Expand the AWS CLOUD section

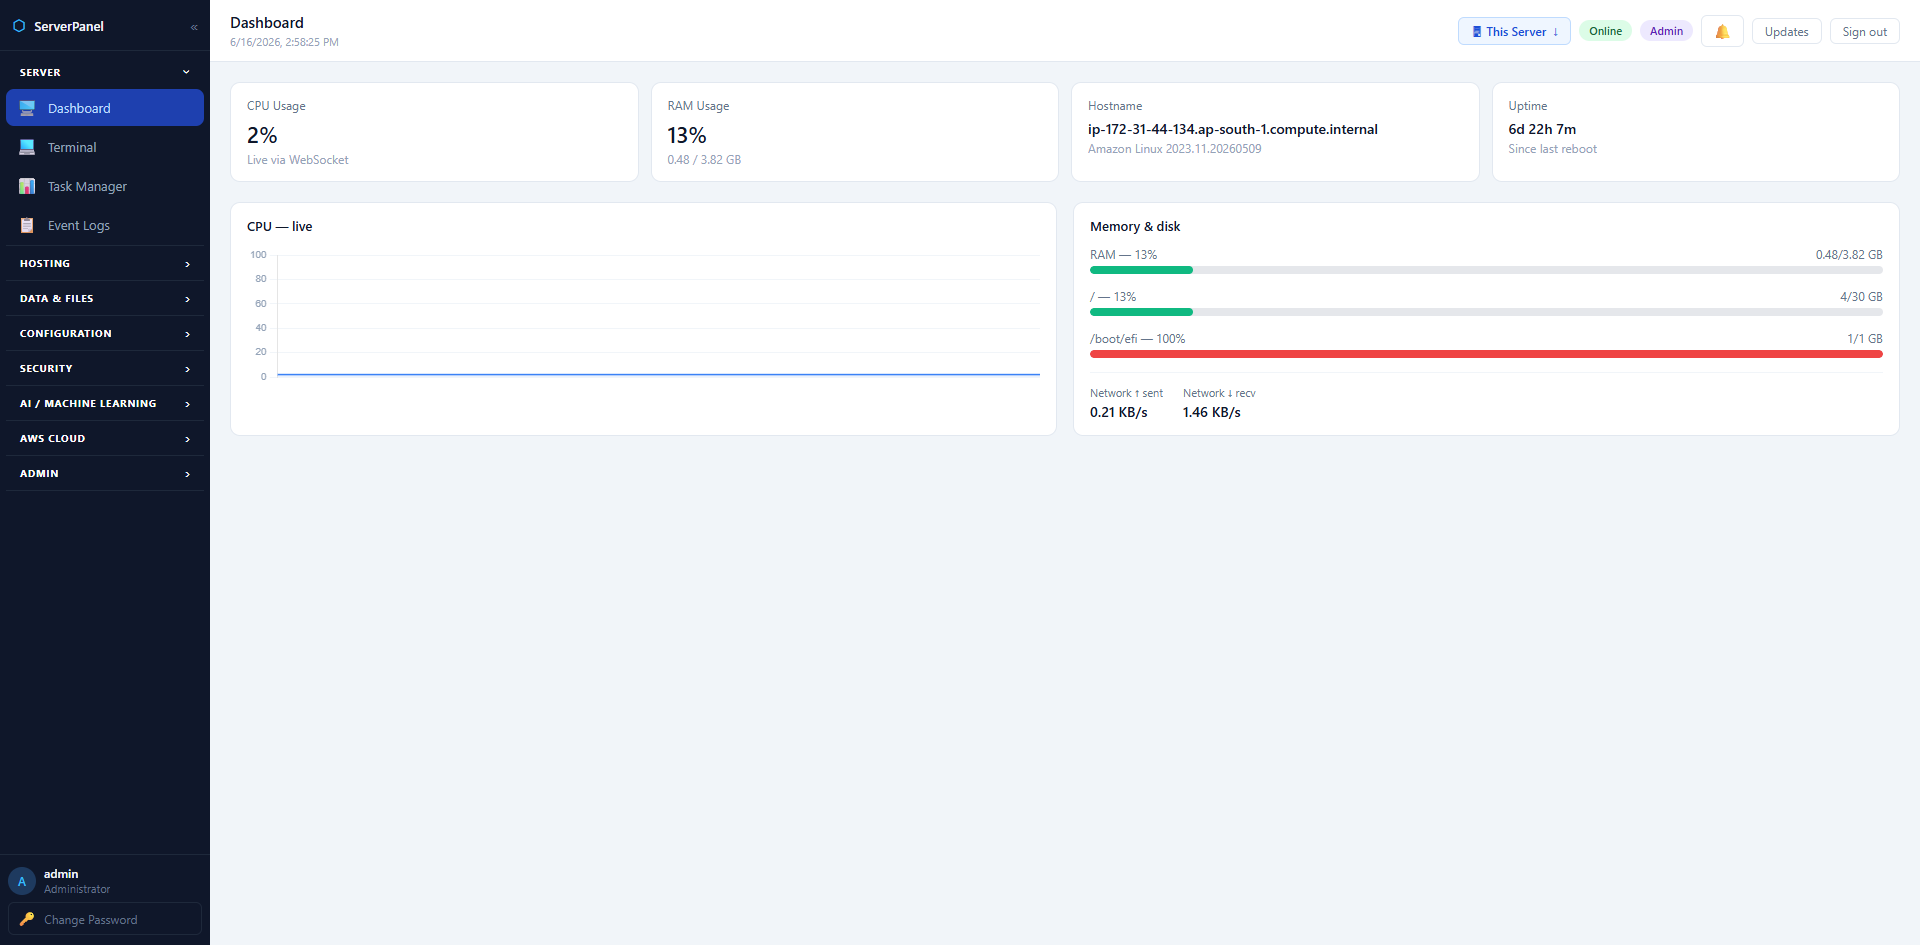coord(105,438)
